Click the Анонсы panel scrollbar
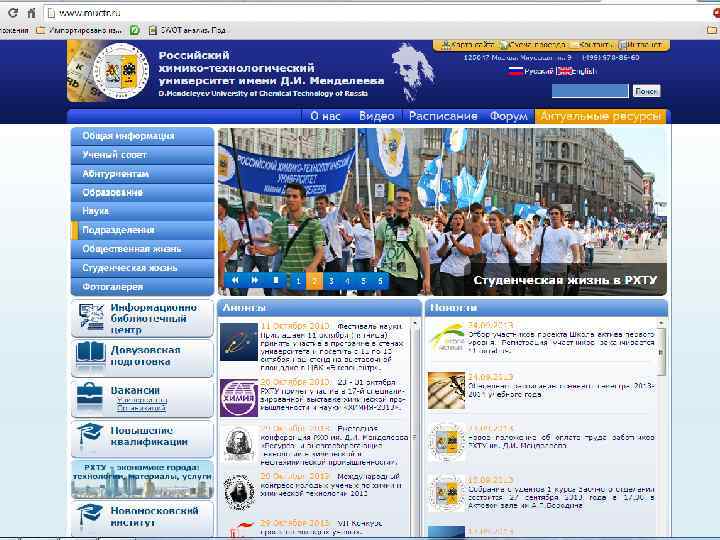The height and width of the screenshot is (540, 720). coord(415,427)
